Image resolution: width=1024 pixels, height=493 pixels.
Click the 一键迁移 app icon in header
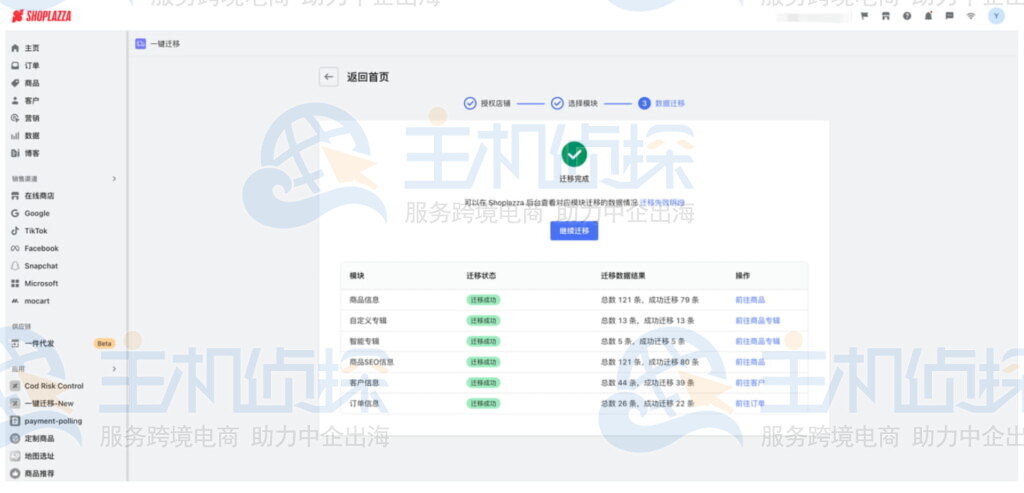point(140,44)
